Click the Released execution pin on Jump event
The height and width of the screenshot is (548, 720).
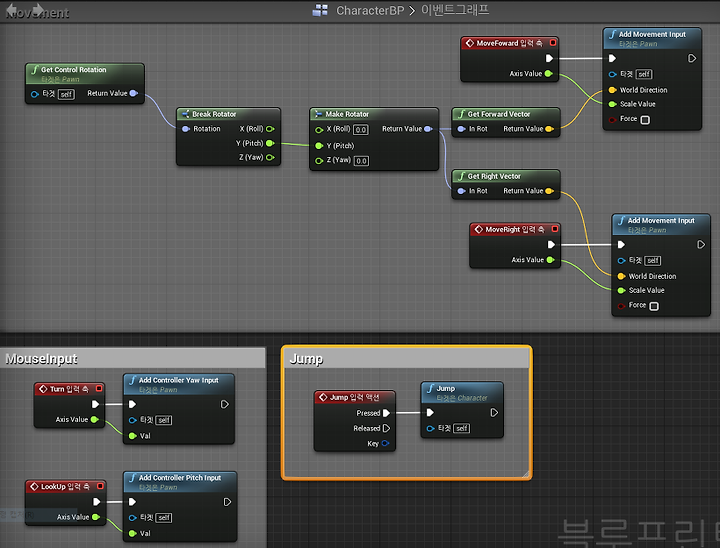(x=386, y=428)
